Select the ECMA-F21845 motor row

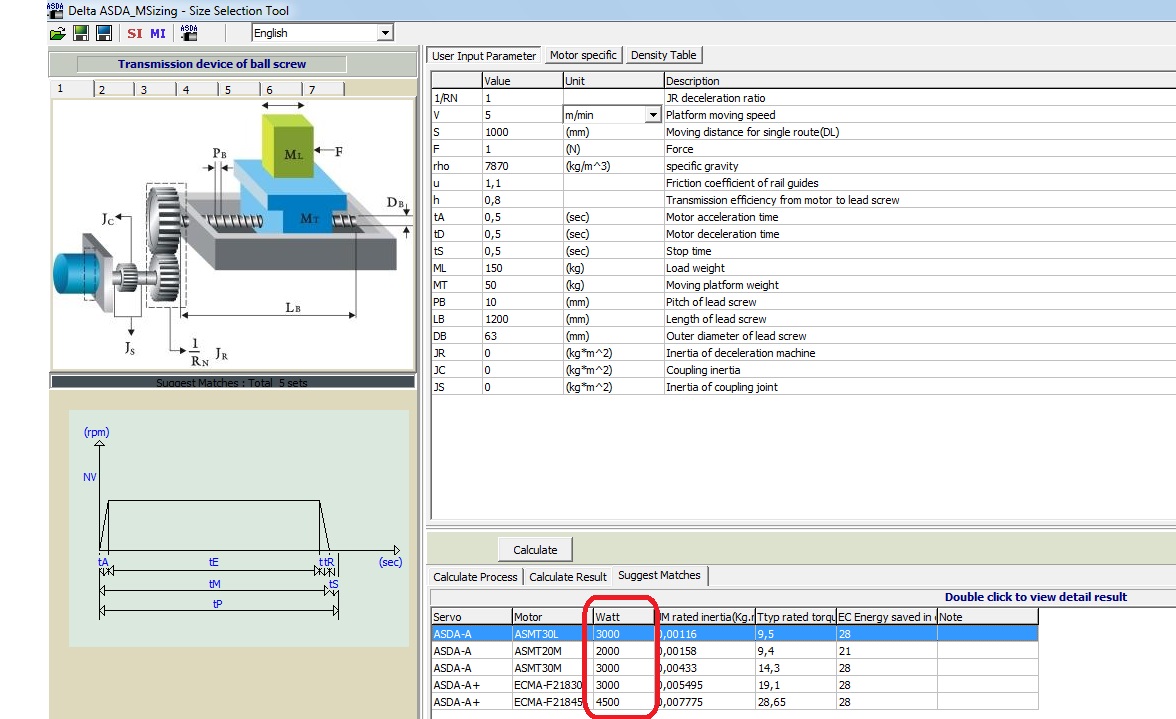(x=734, y=703)
